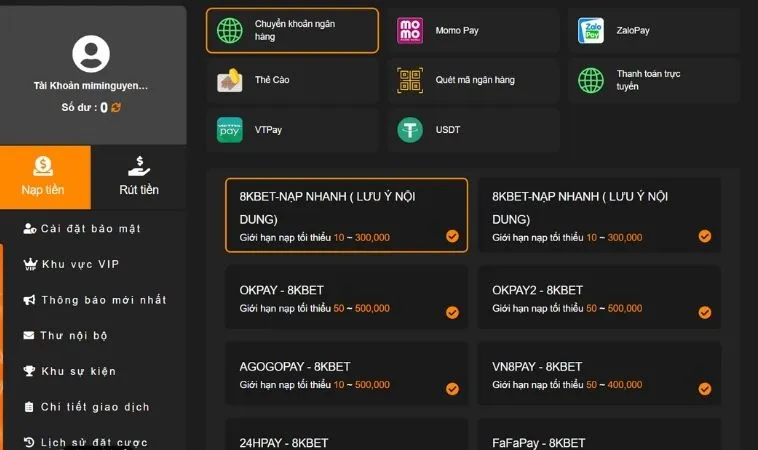Open Lịch sử đặt cược menu item
This screenshot has height=450, width=758.
click(x=86, y=442)
